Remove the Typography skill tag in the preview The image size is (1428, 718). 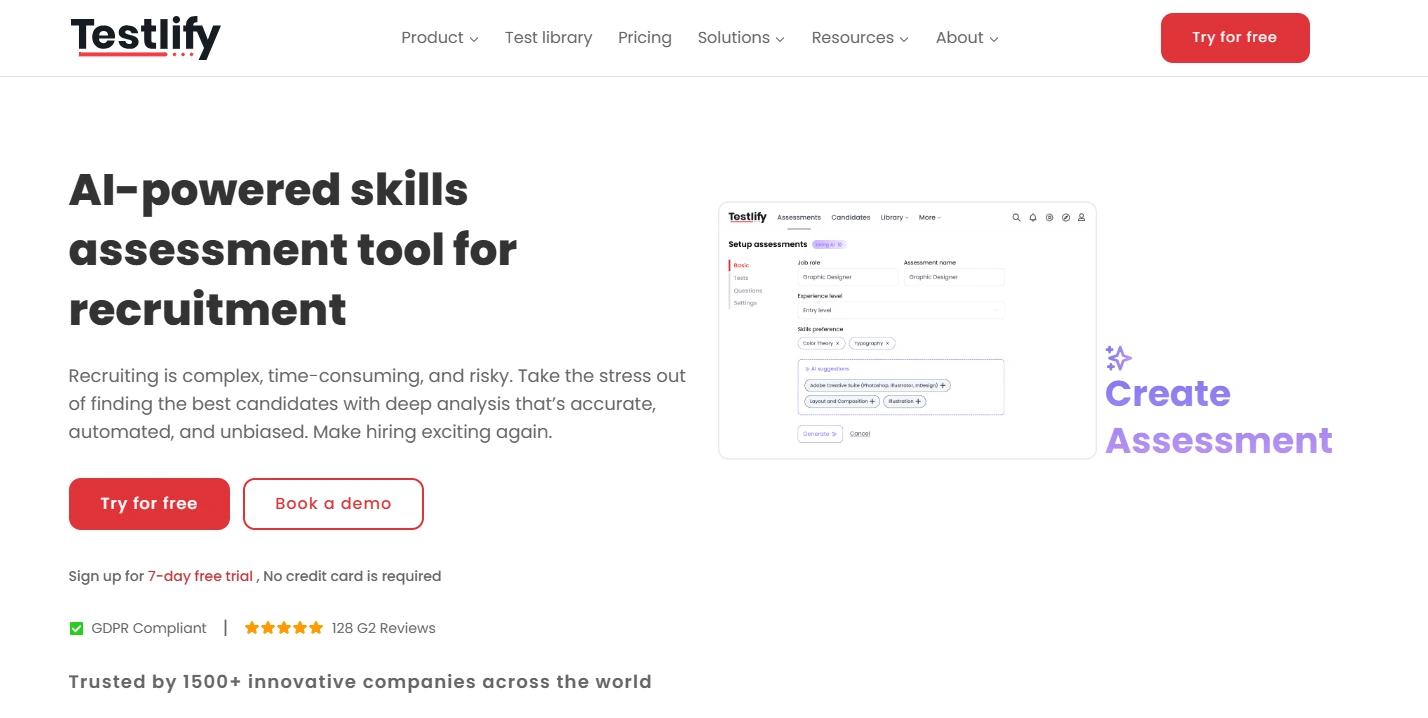tap(887, 343)
